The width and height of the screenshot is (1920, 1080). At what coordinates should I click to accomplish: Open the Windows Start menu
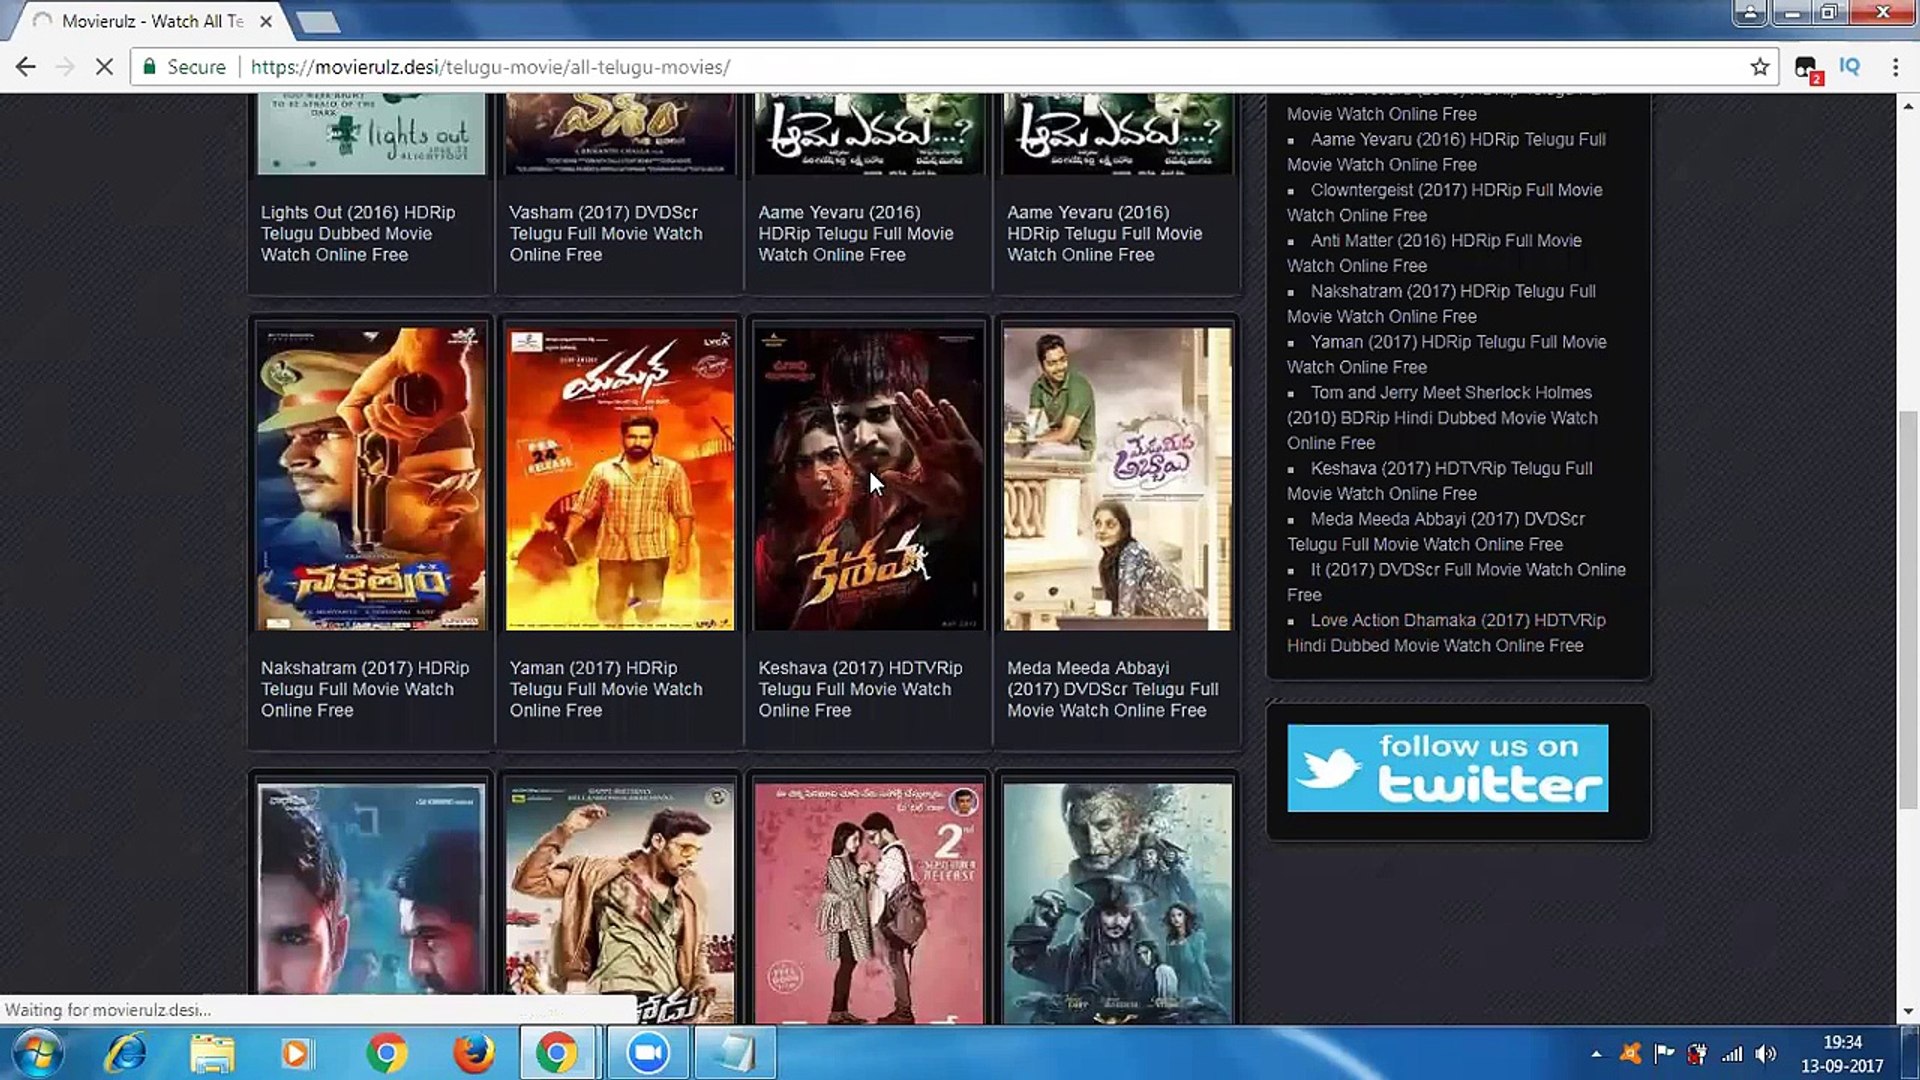pyautogui.click(x=38, y=1053)
